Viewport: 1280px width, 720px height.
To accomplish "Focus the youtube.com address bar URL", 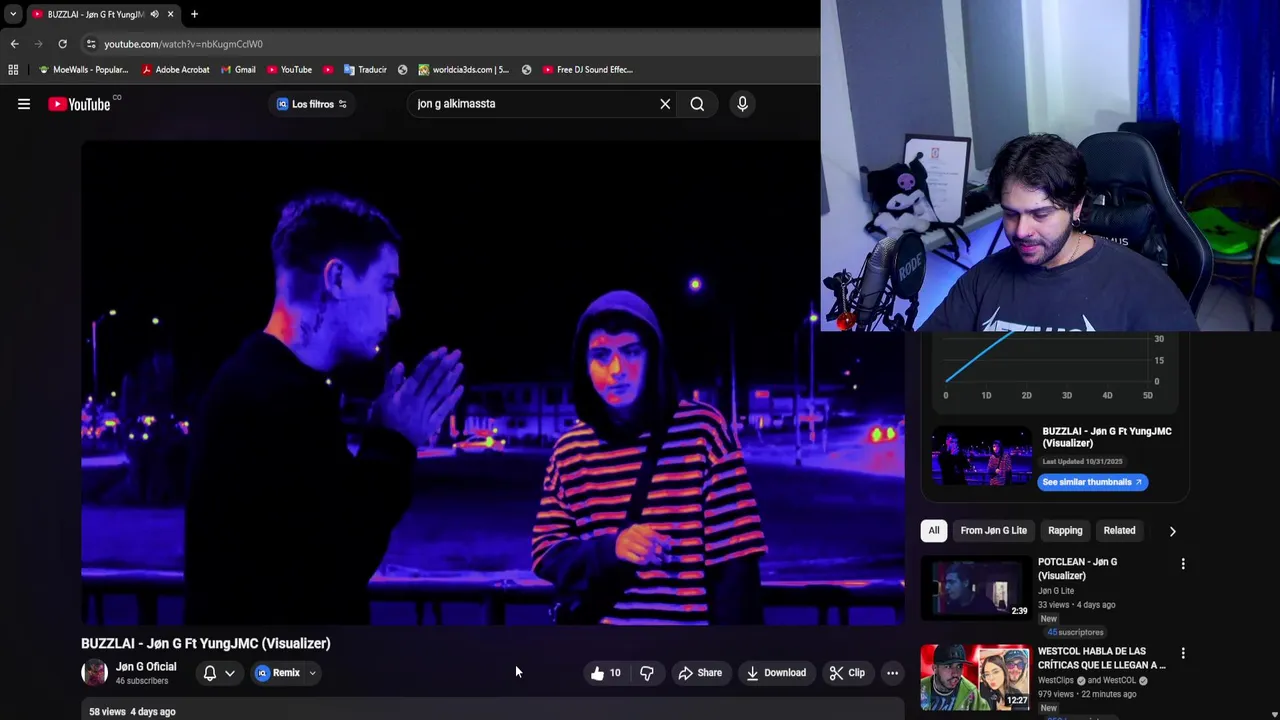I will point(183,44).
